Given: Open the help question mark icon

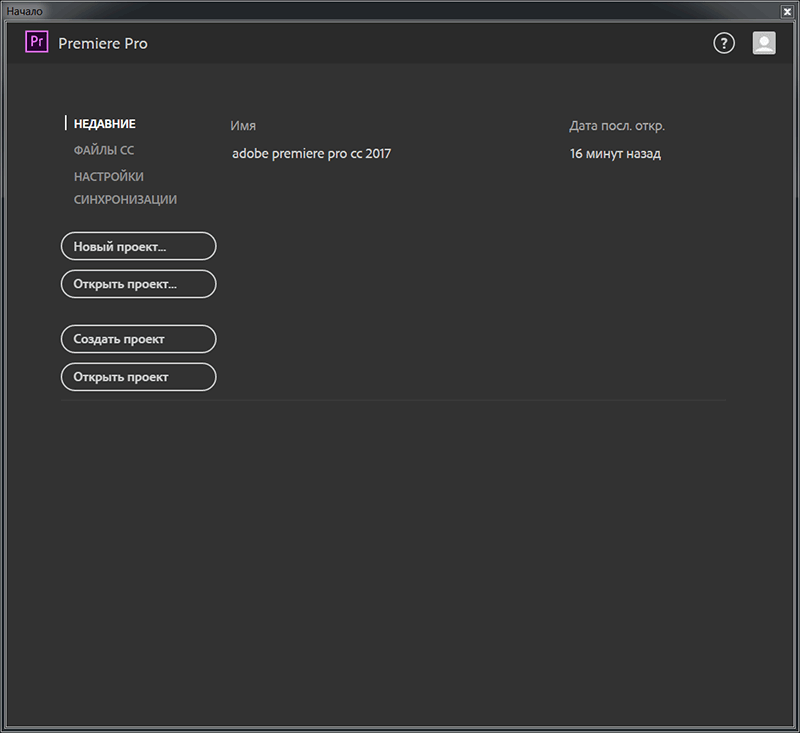Looking at the screenshot, I should pyautogui.click(x=723, y=43).
